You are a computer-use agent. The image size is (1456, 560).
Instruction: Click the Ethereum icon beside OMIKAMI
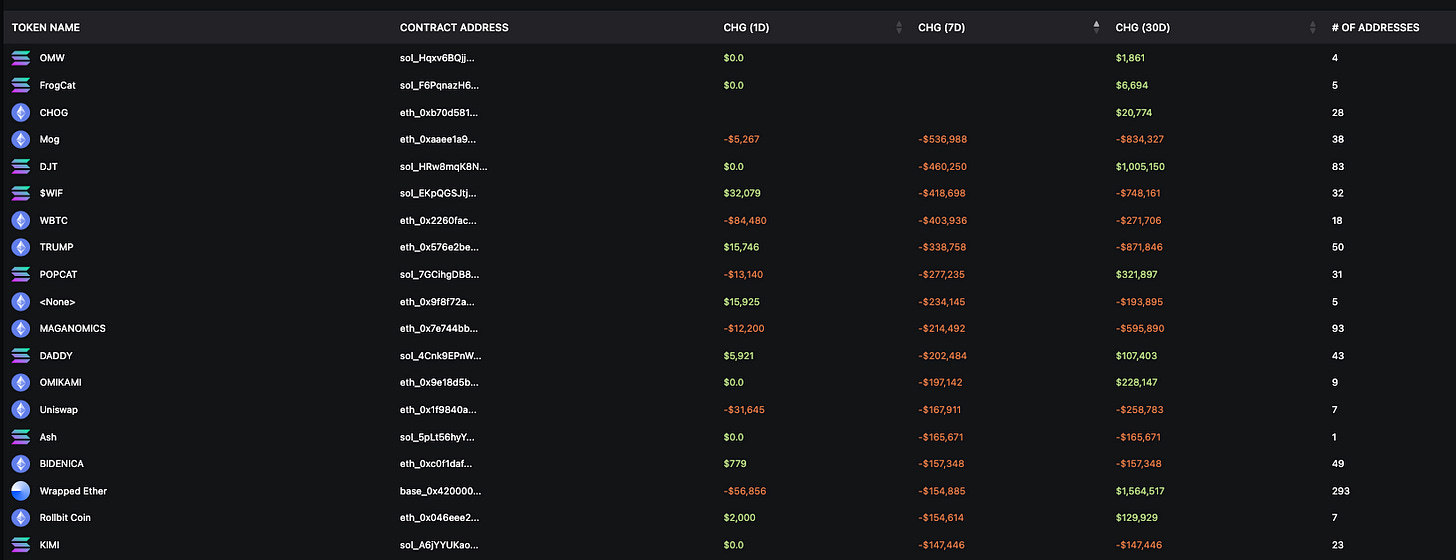[21, 382]
